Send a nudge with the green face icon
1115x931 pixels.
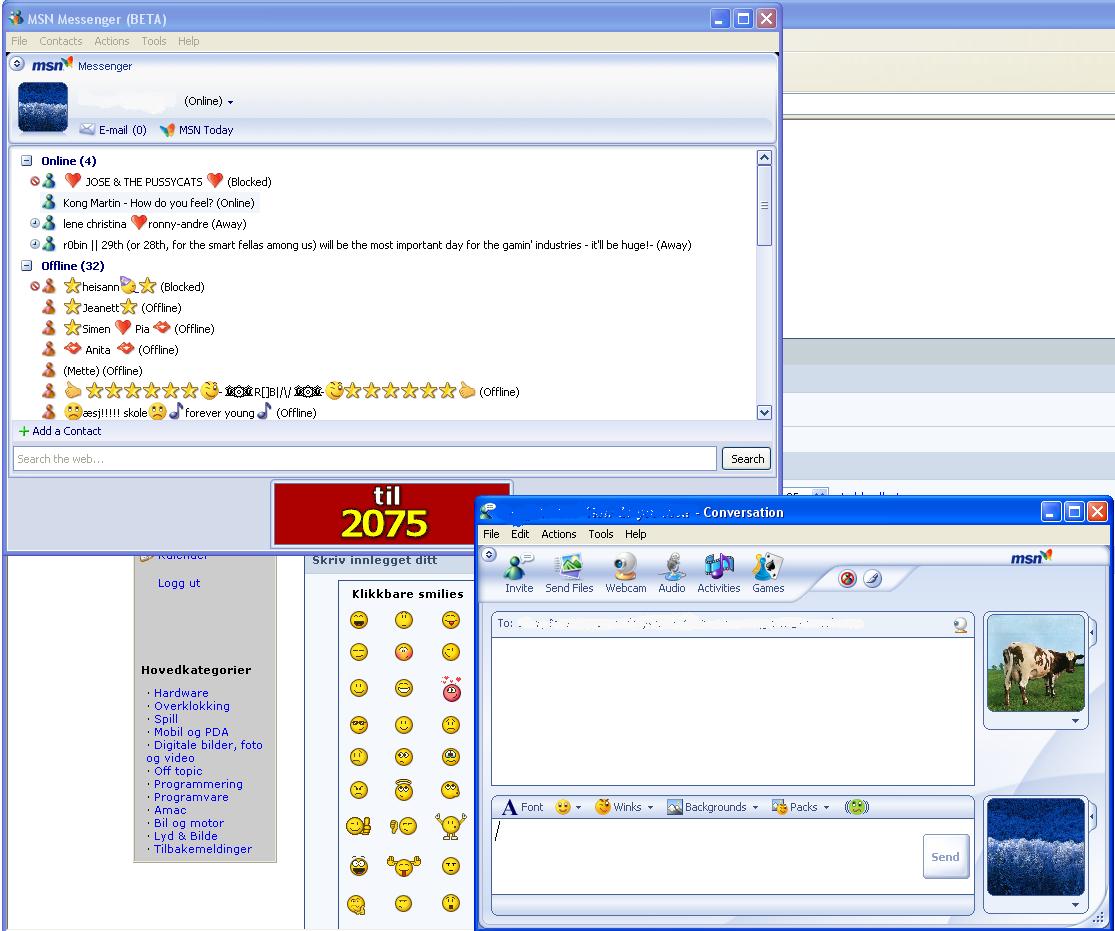point(857,807)
